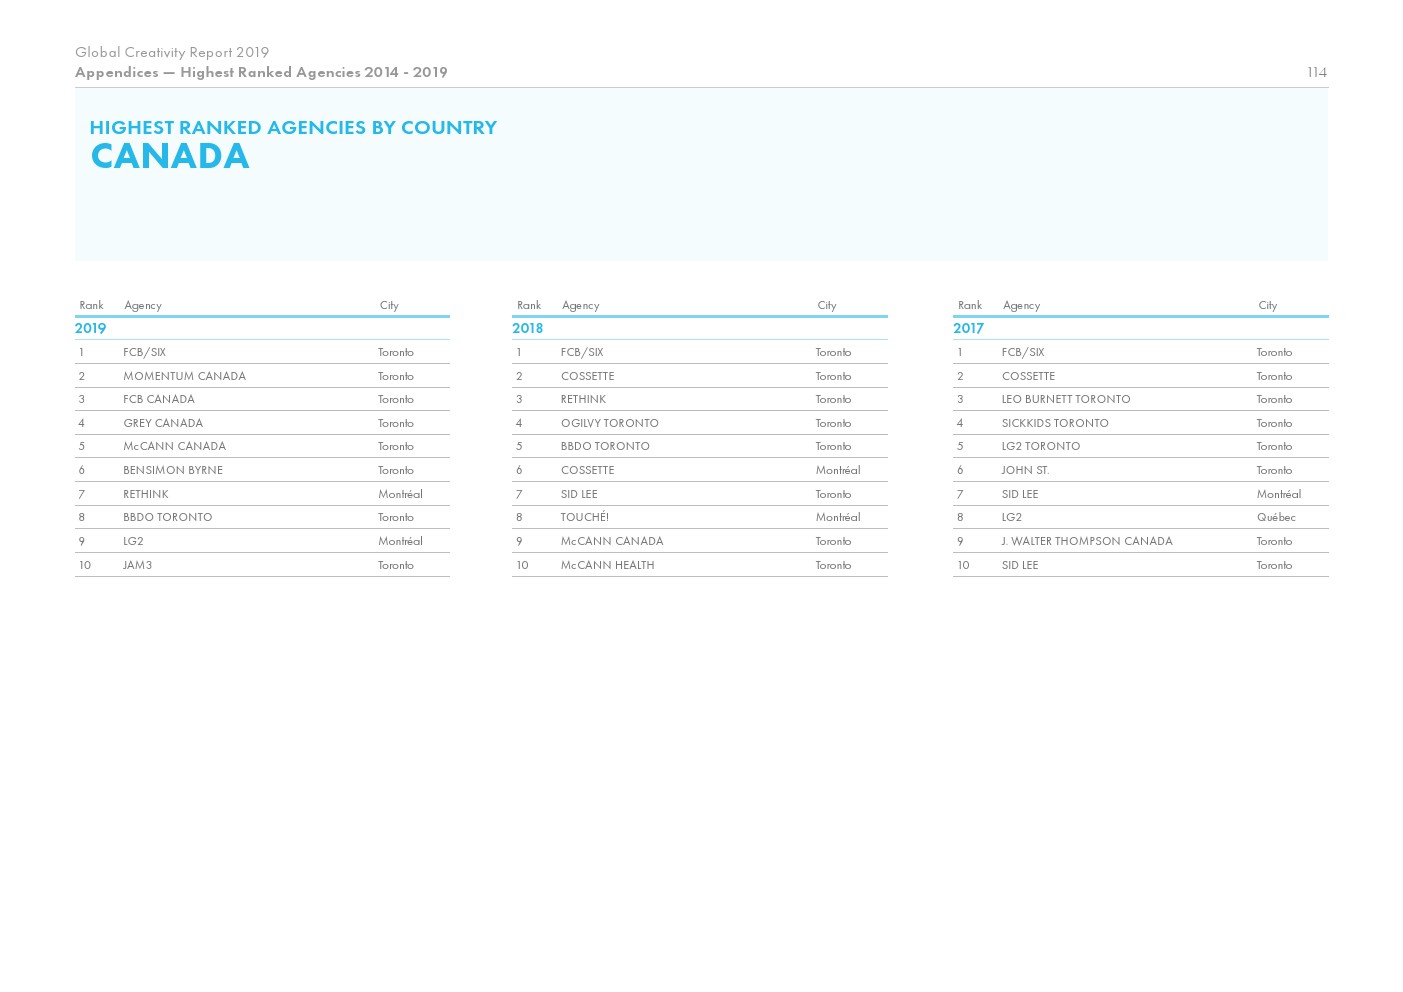Select the GREY CANADA entry
Viewport: 1403px width, 992px height.
162,423
